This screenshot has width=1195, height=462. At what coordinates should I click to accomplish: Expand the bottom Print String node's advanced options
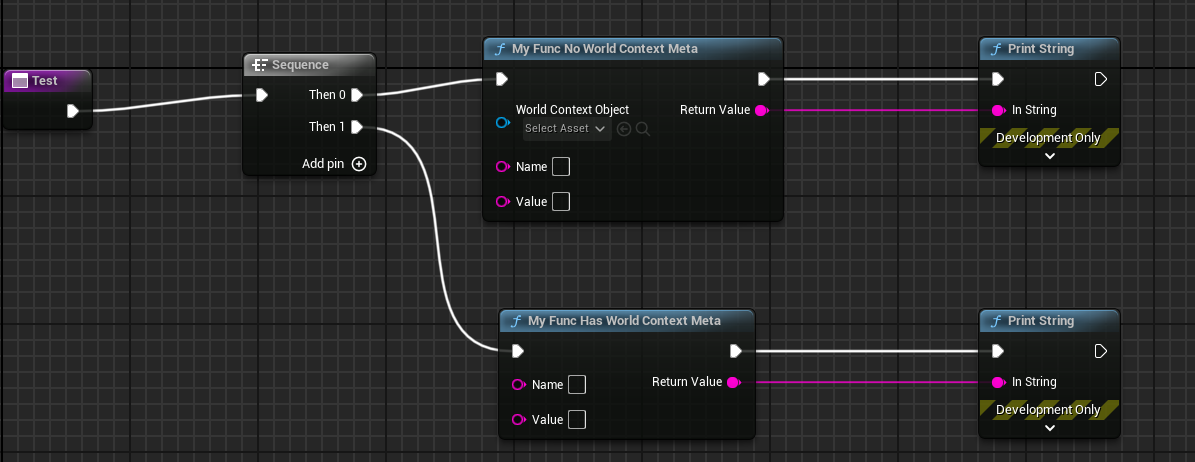tap(1049, 428)
